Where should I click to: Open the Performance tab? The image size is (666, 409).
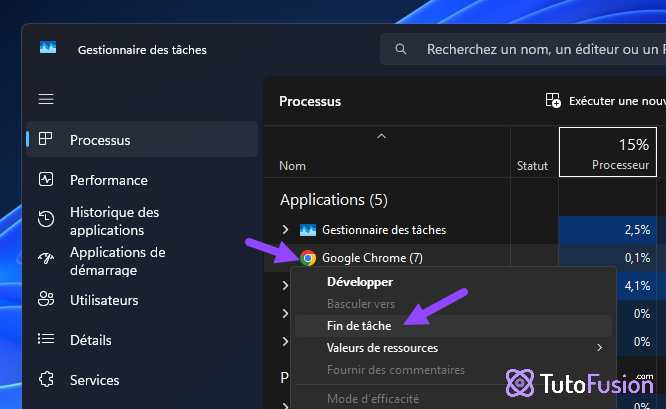click(109, 180)
